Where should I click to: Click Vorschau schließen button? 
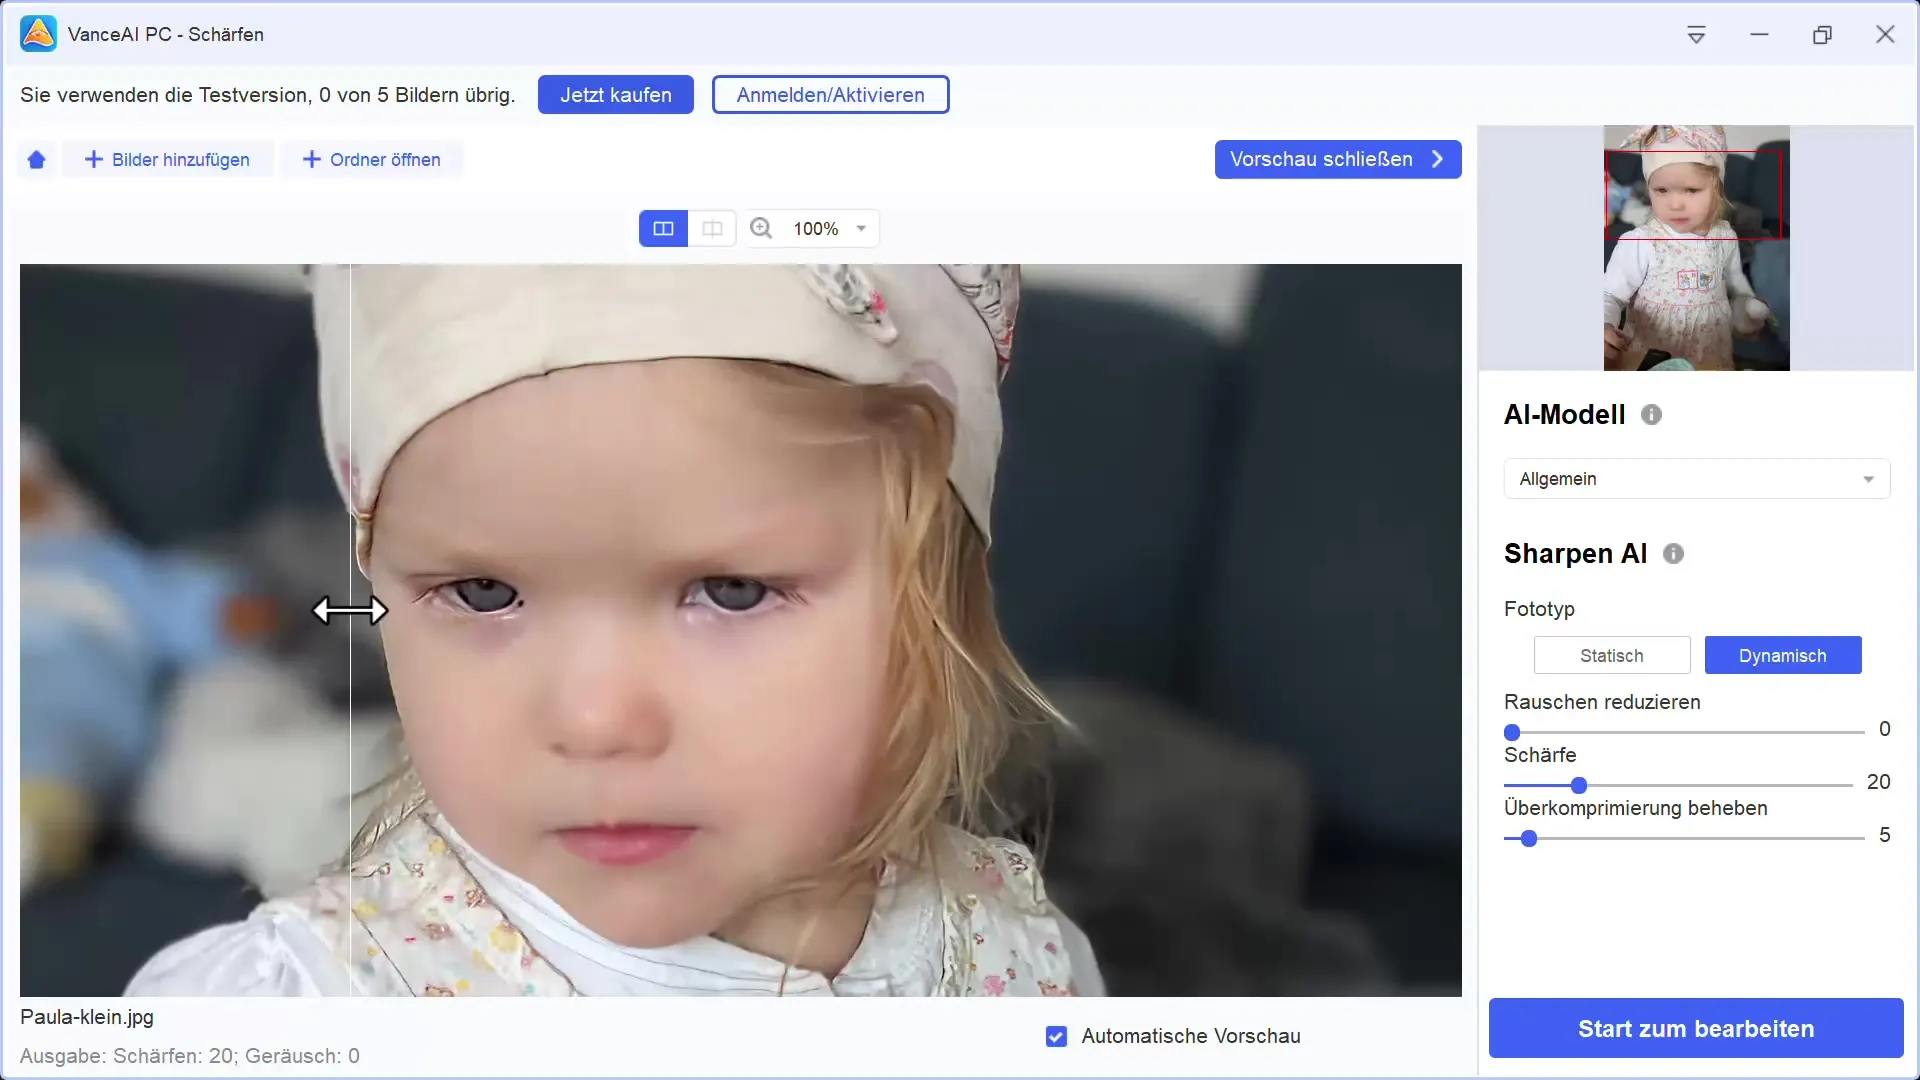(1338, 160)
